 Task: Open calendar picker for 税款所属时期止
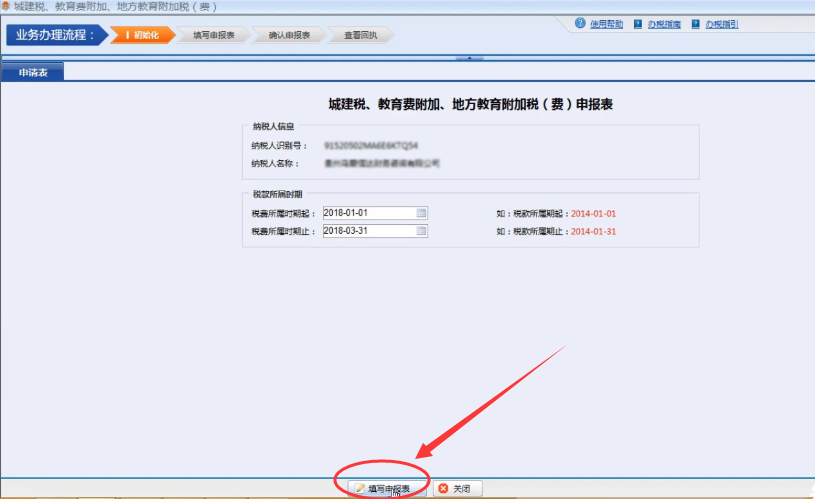421,231
